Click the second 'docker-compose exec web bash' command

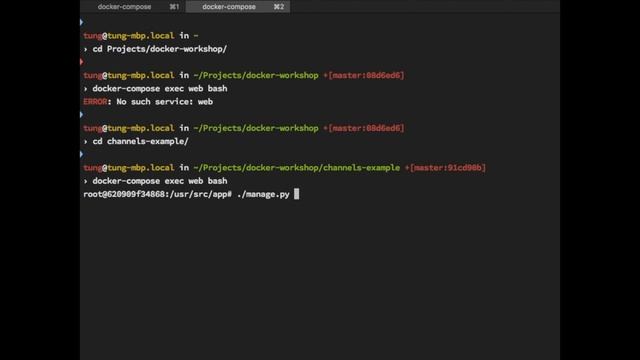[160, 181]
